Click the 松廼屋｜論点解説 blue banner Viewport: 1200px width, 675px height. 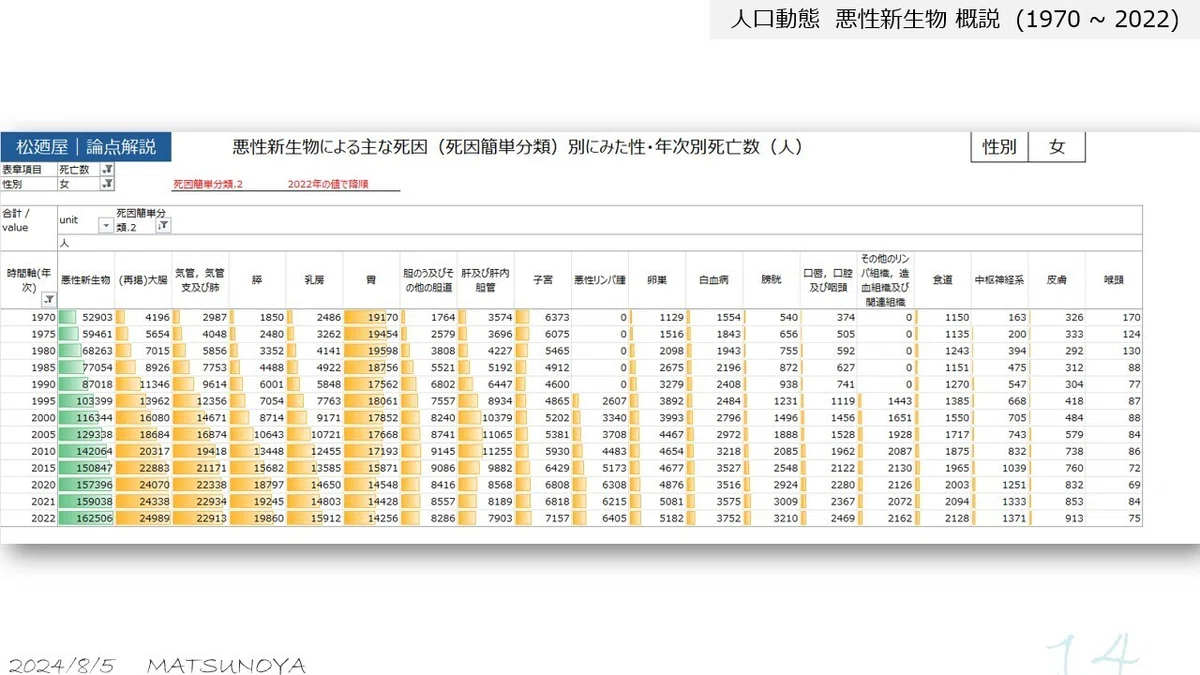pyautogui.click(x=86, y=147)
